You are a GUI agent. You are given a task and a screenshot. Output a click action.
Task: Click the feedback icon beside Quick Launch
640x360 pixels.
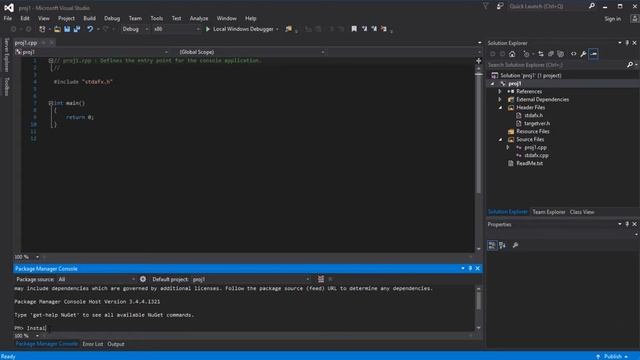pyautogui.click(x=500, y=7)
